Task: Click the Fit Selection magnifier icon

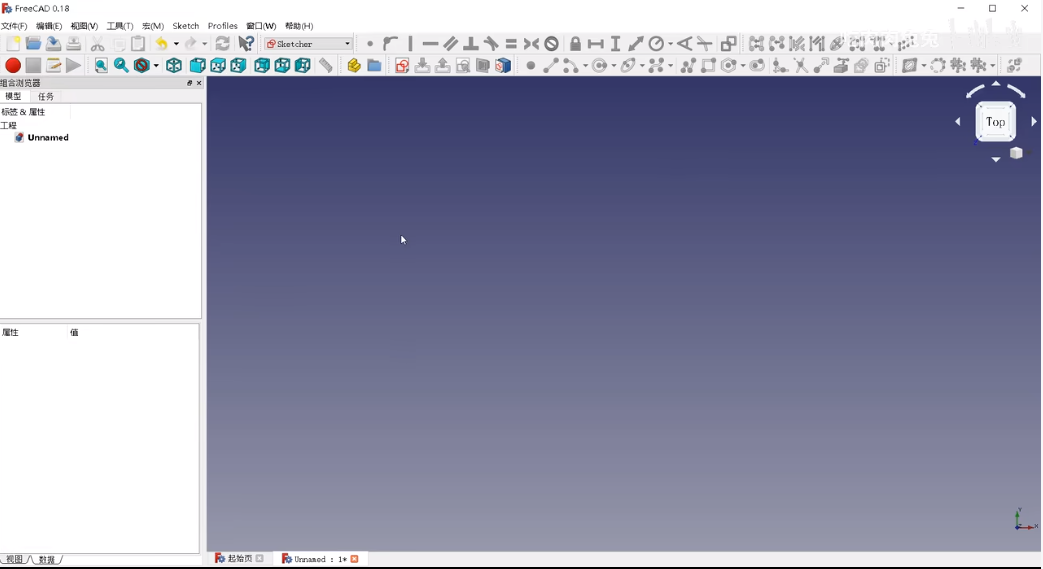Action: (121, 65)
